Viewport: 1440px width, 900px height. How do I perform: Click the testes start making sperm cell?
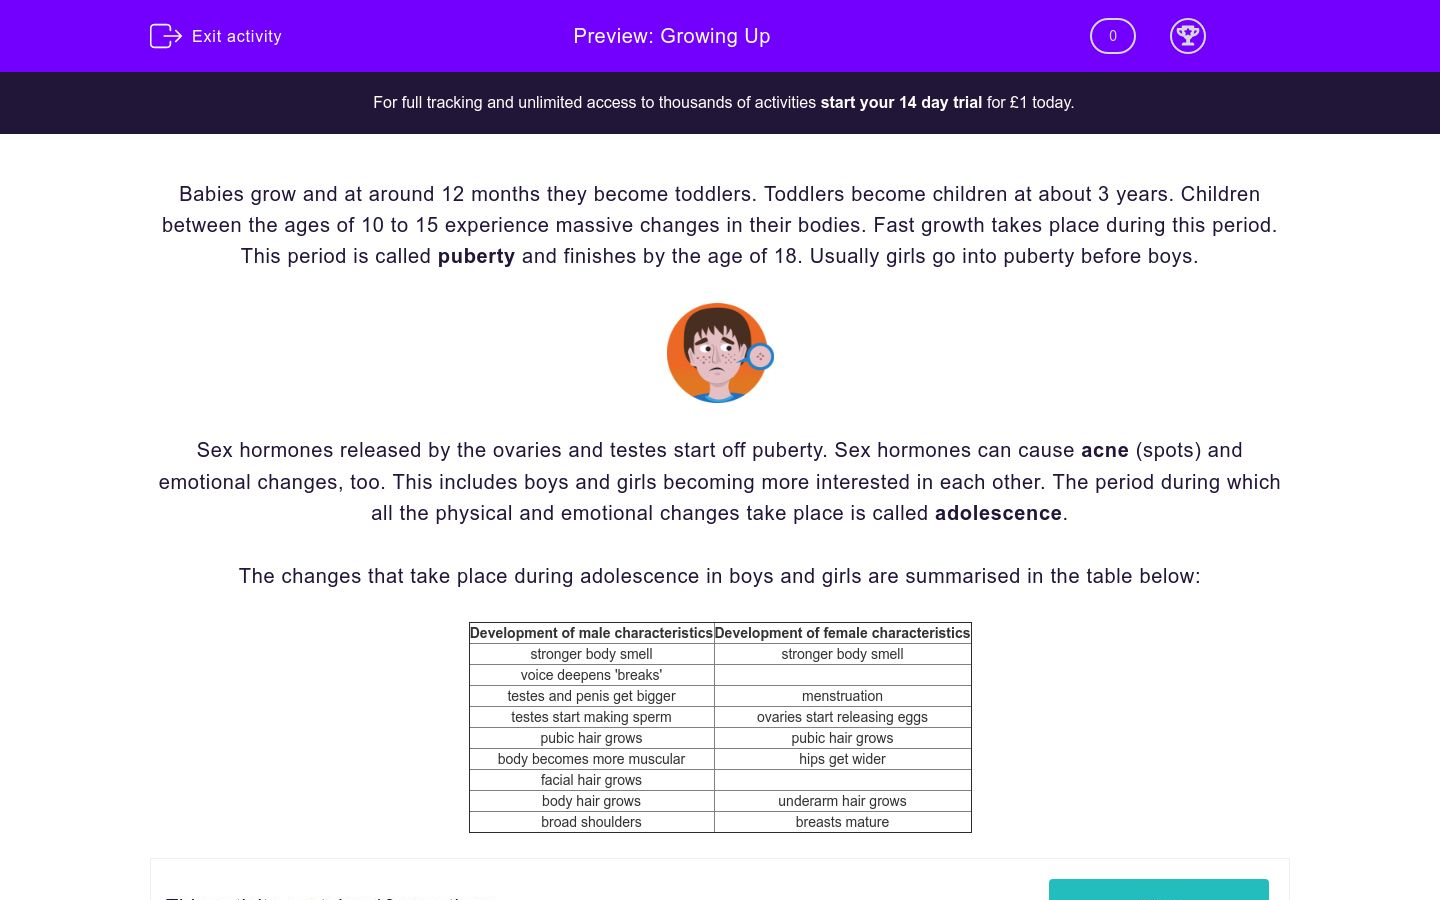coord(591,717)
